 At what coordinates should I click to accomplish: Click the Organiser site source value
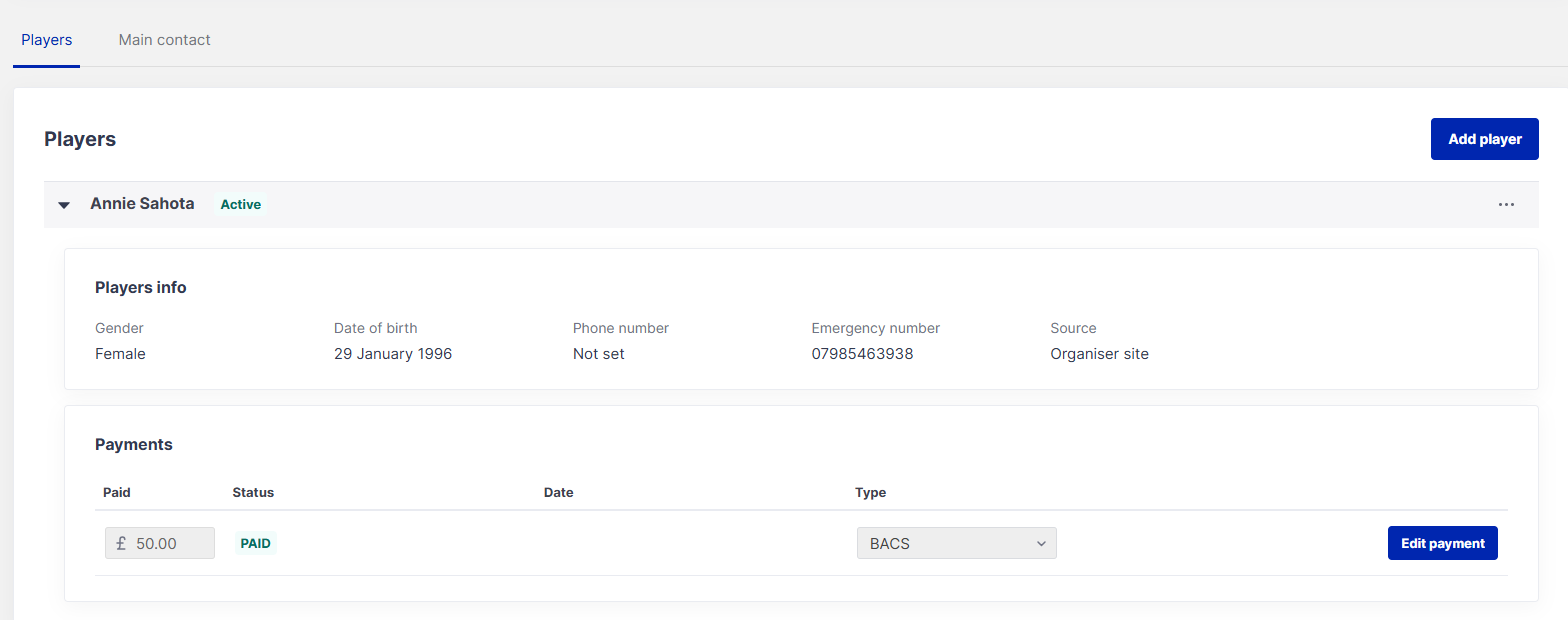tap(1099, 354)
